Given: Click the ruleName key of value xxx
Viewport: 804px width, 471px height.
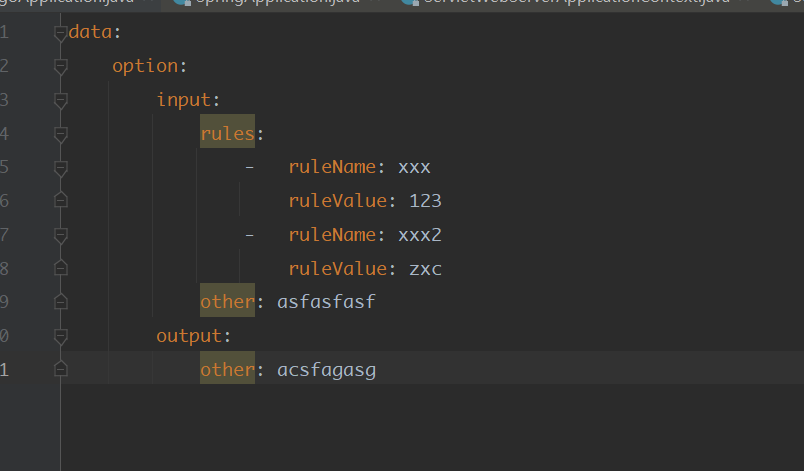Looking at the screenshot, I should pyautogui.click(x=332, y=167).
